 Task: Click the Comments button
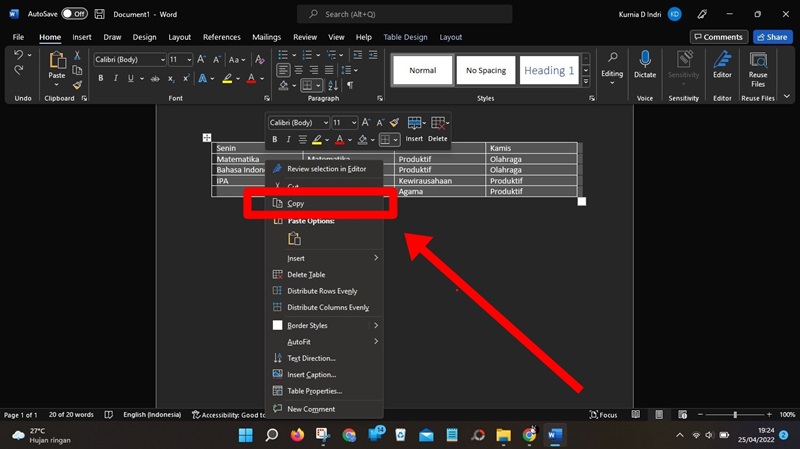[718, 37]
